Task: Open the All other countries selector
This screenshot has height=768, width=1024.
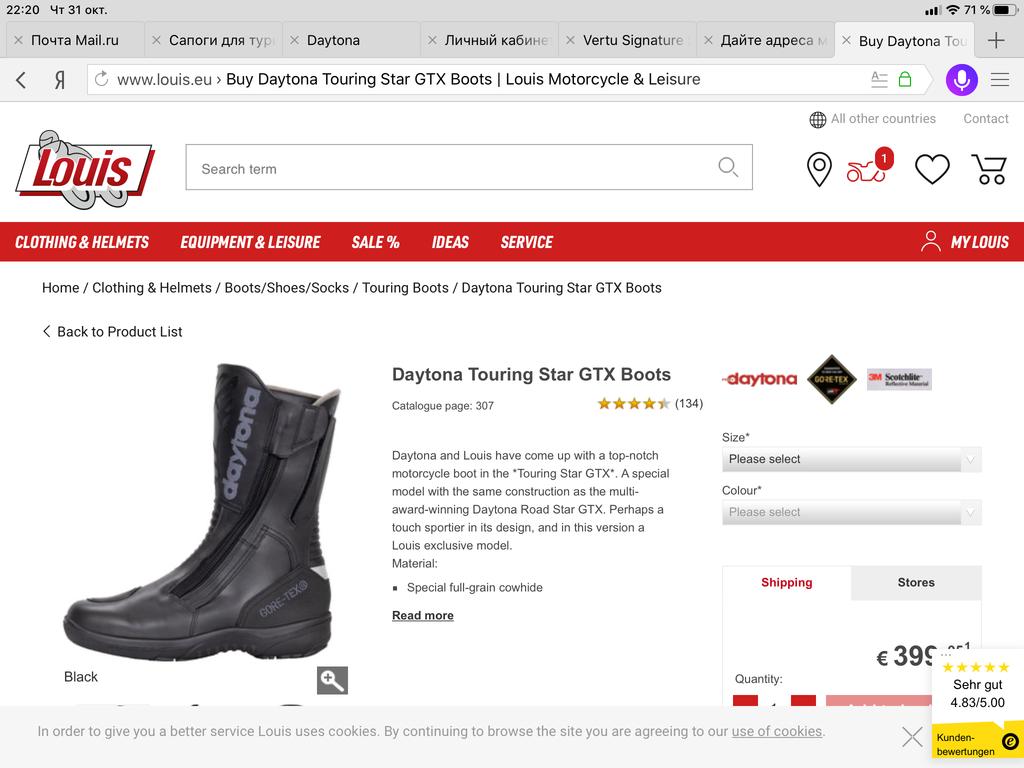Action: pyautogui.click(x=872, y=119)
